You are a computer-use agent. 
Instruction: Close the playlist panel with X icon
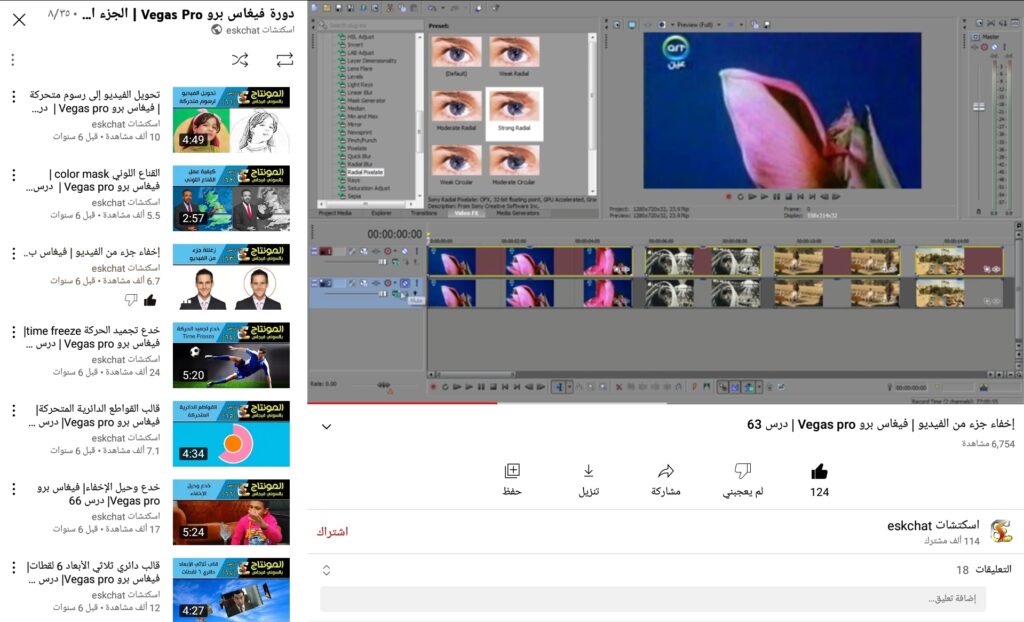pos(19,20)
